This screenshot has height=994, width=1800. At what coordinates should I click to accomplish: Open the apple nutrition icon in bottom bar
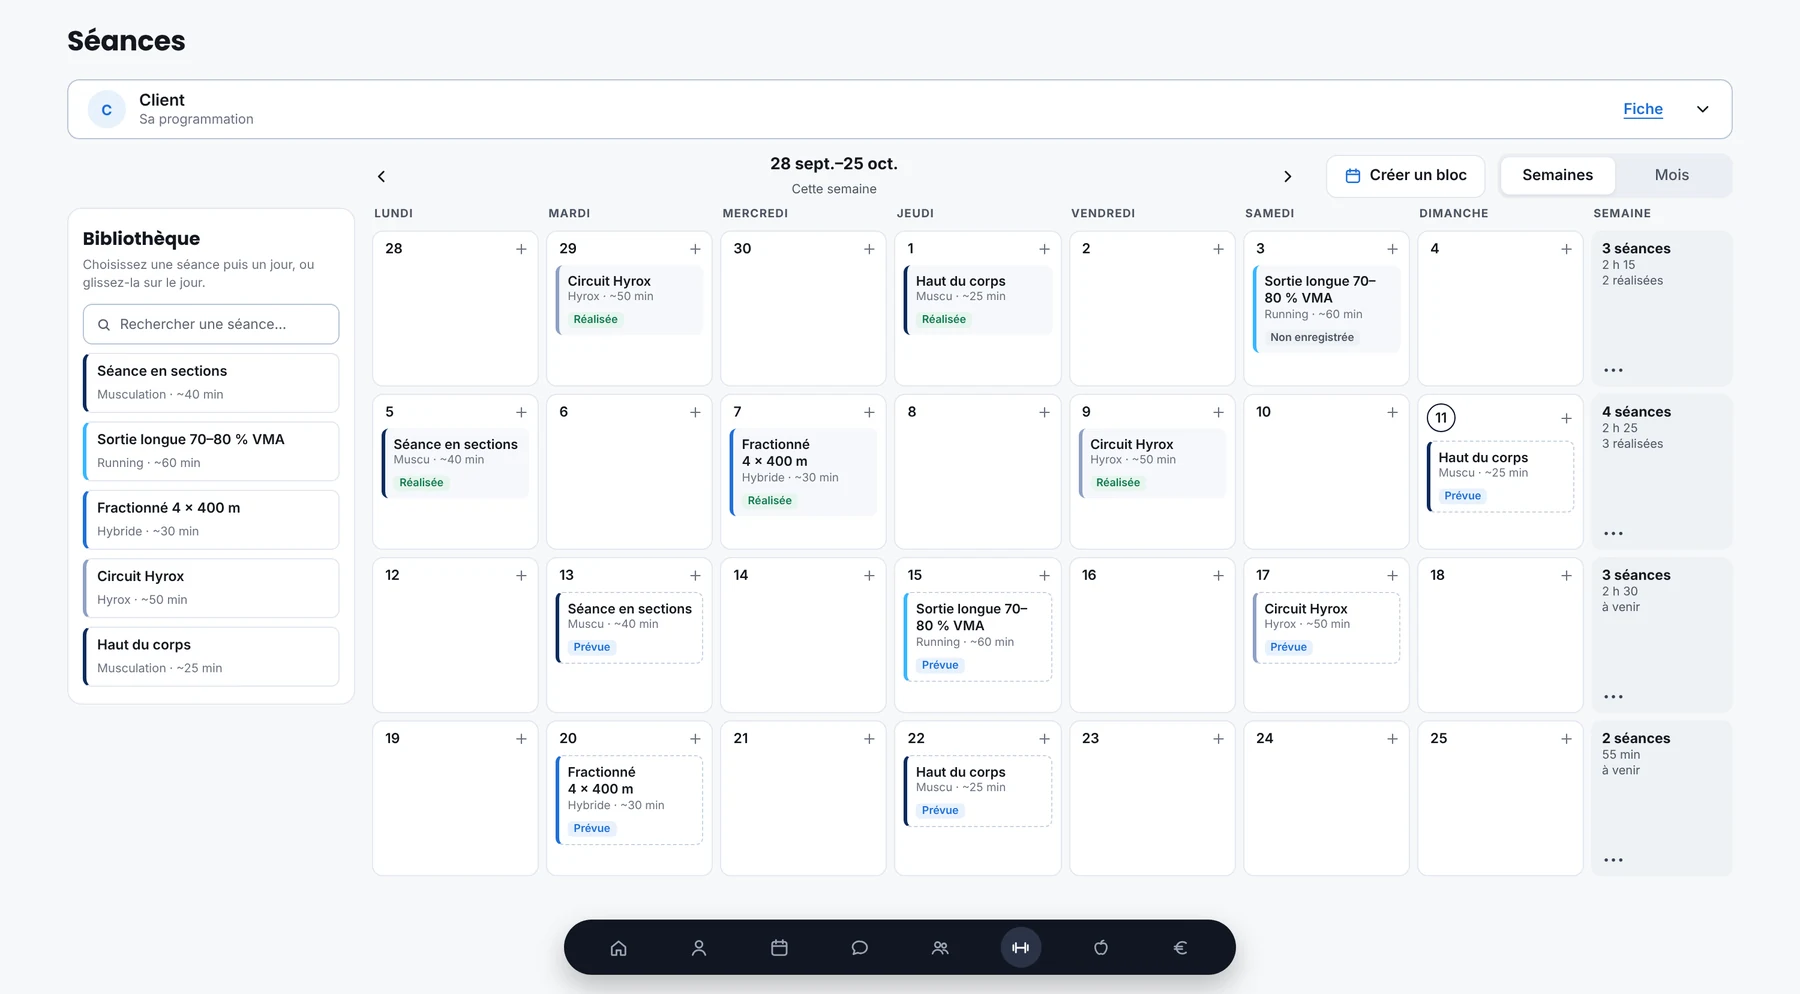pyautogui.click(x=1101, y=948)
